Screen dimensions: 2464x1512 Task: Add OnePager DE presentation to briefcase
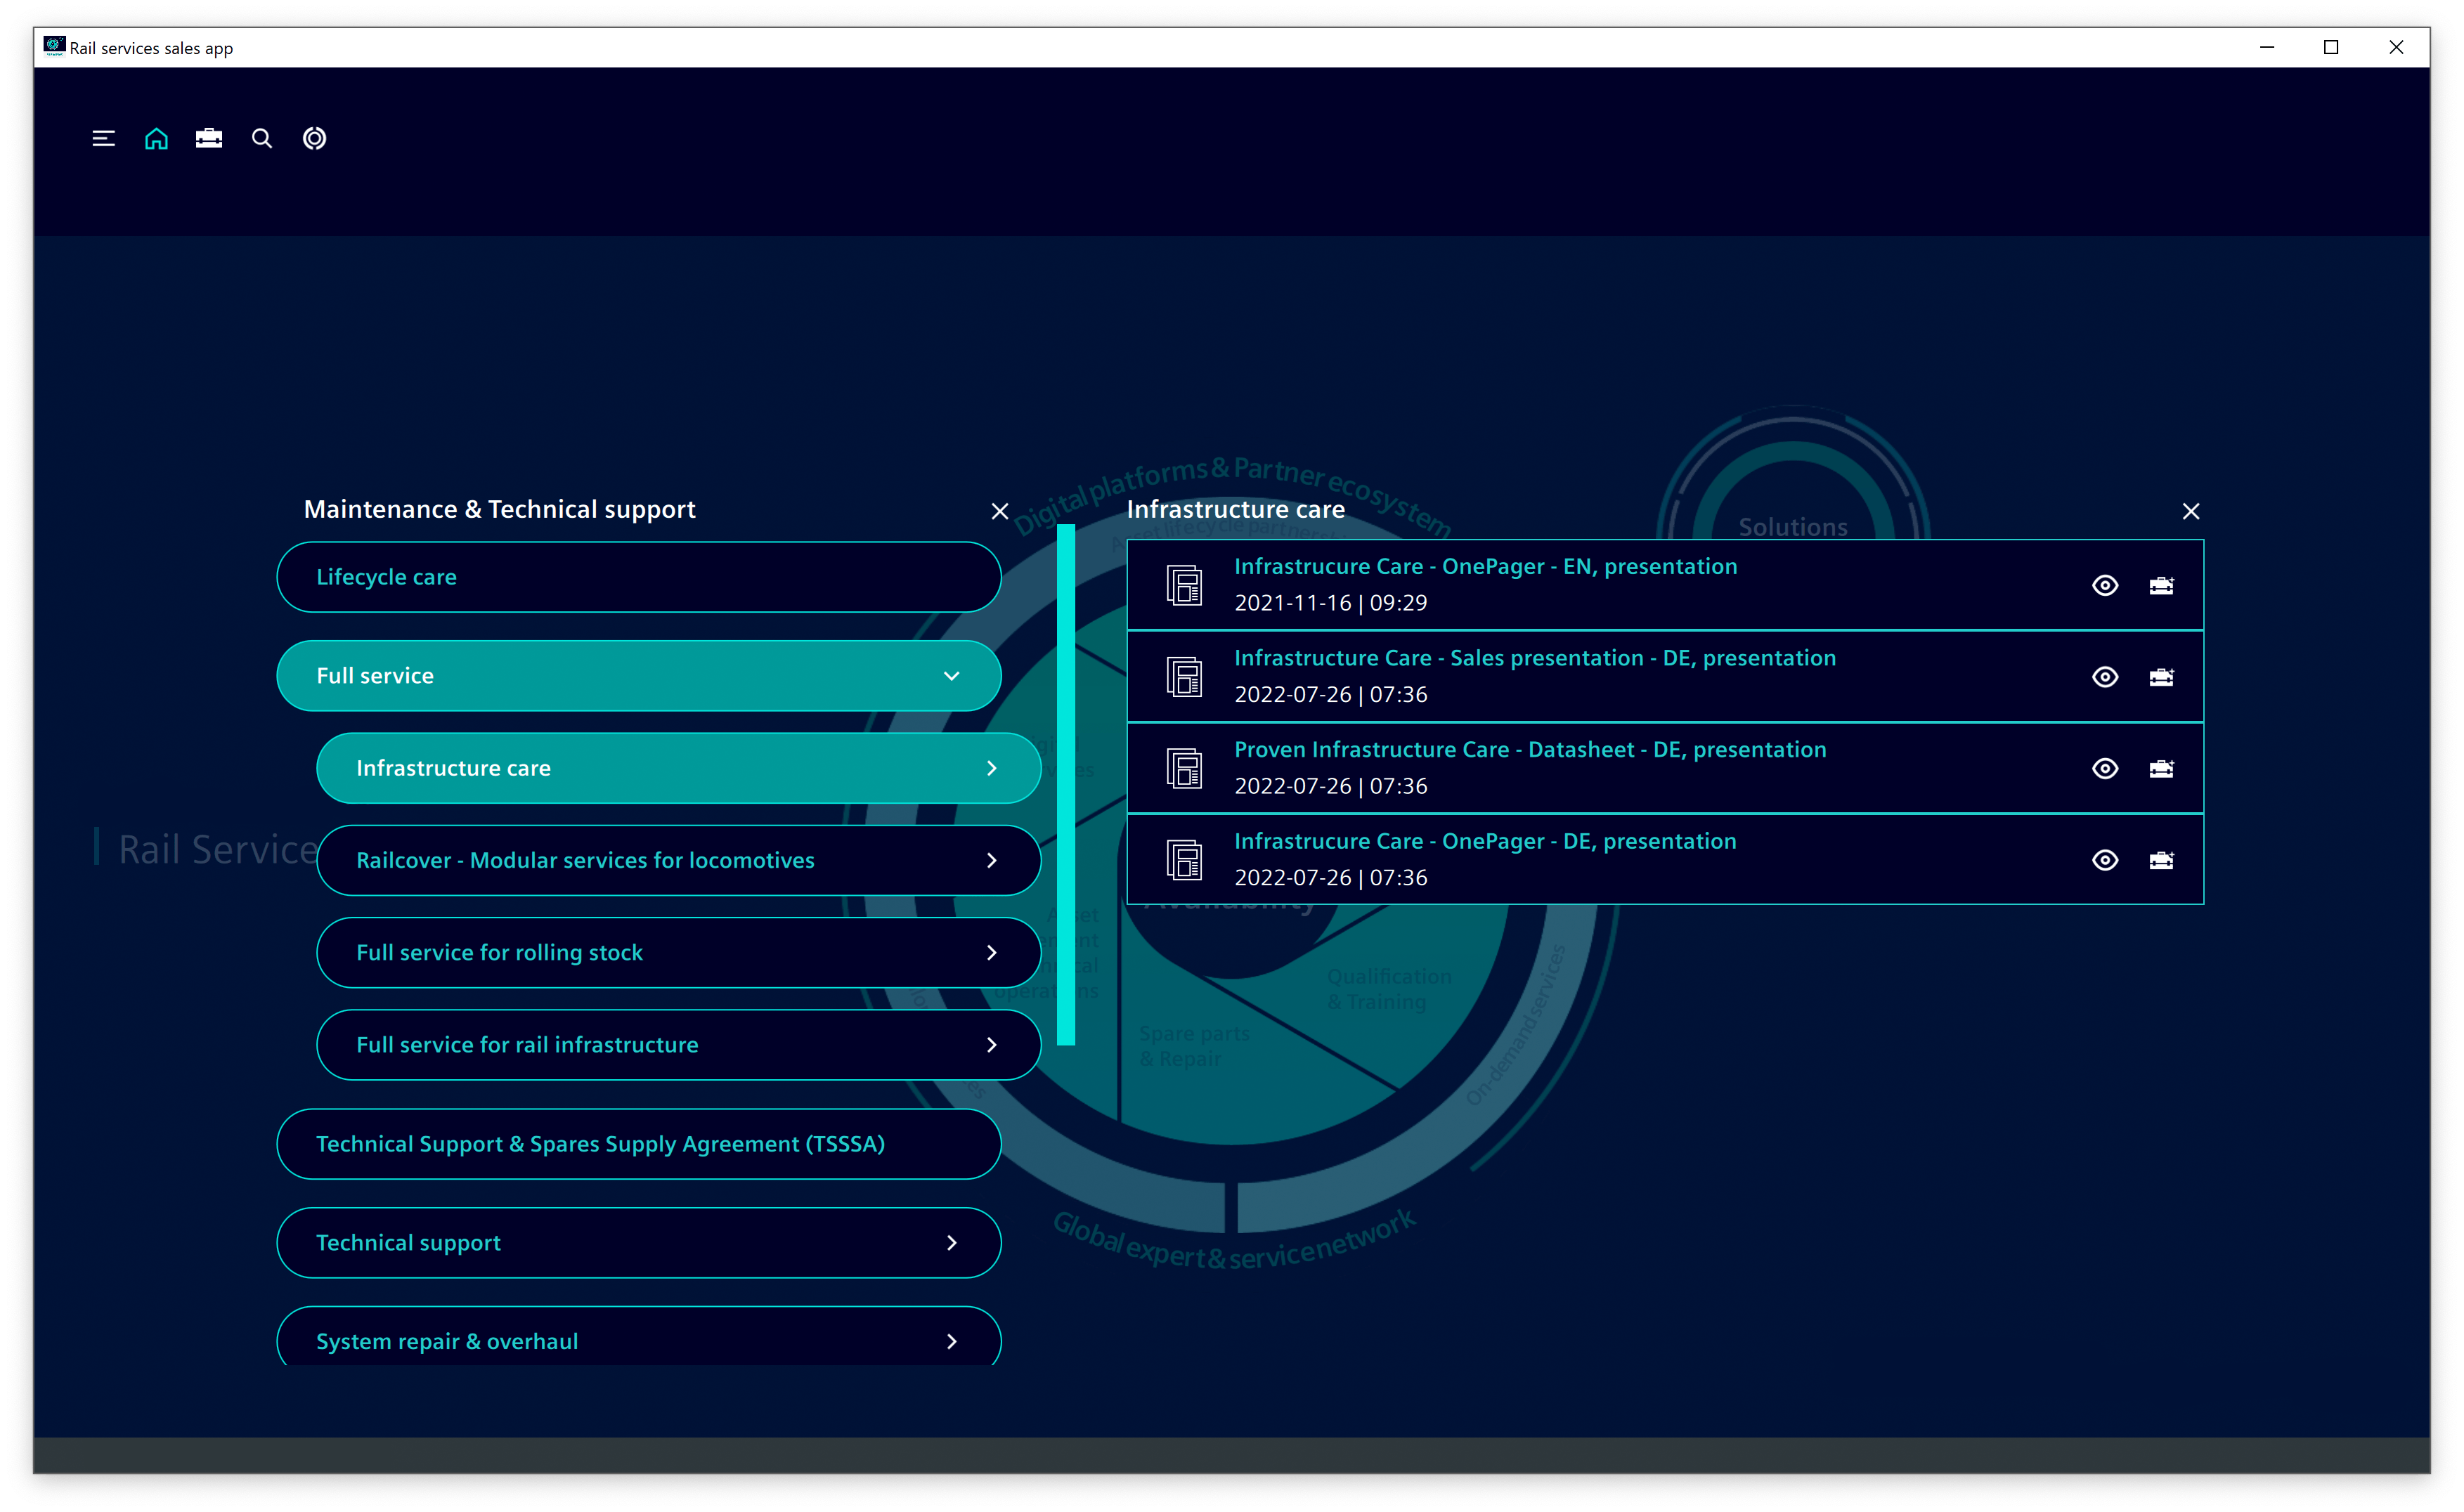click(x=2161, y=860)
